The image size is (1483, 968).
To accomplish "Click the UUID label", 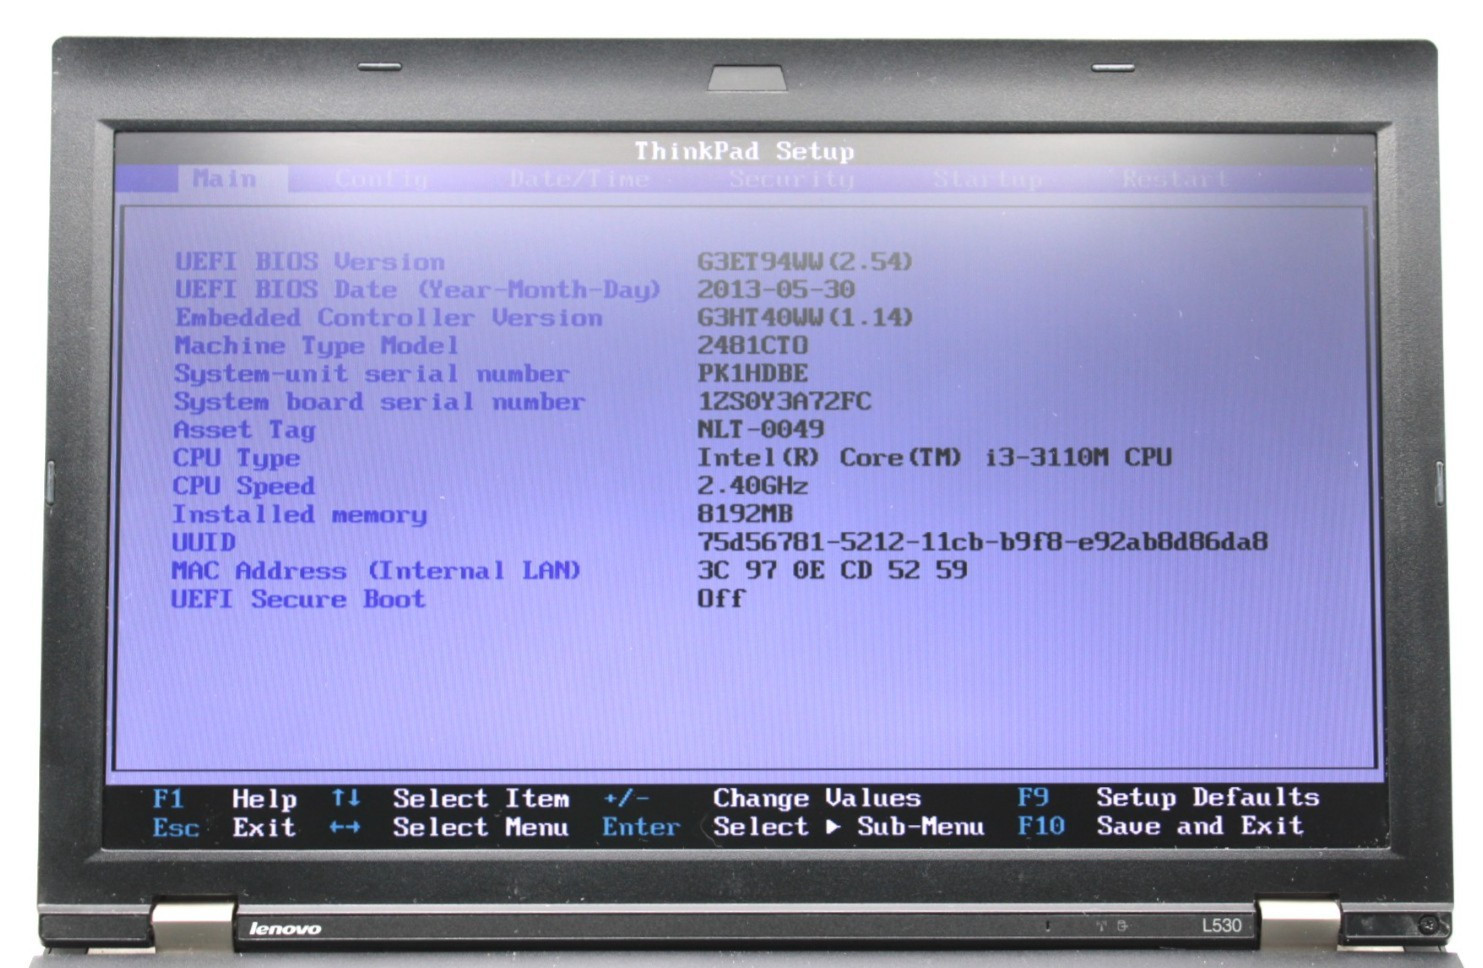I will (x=204, y=542).
